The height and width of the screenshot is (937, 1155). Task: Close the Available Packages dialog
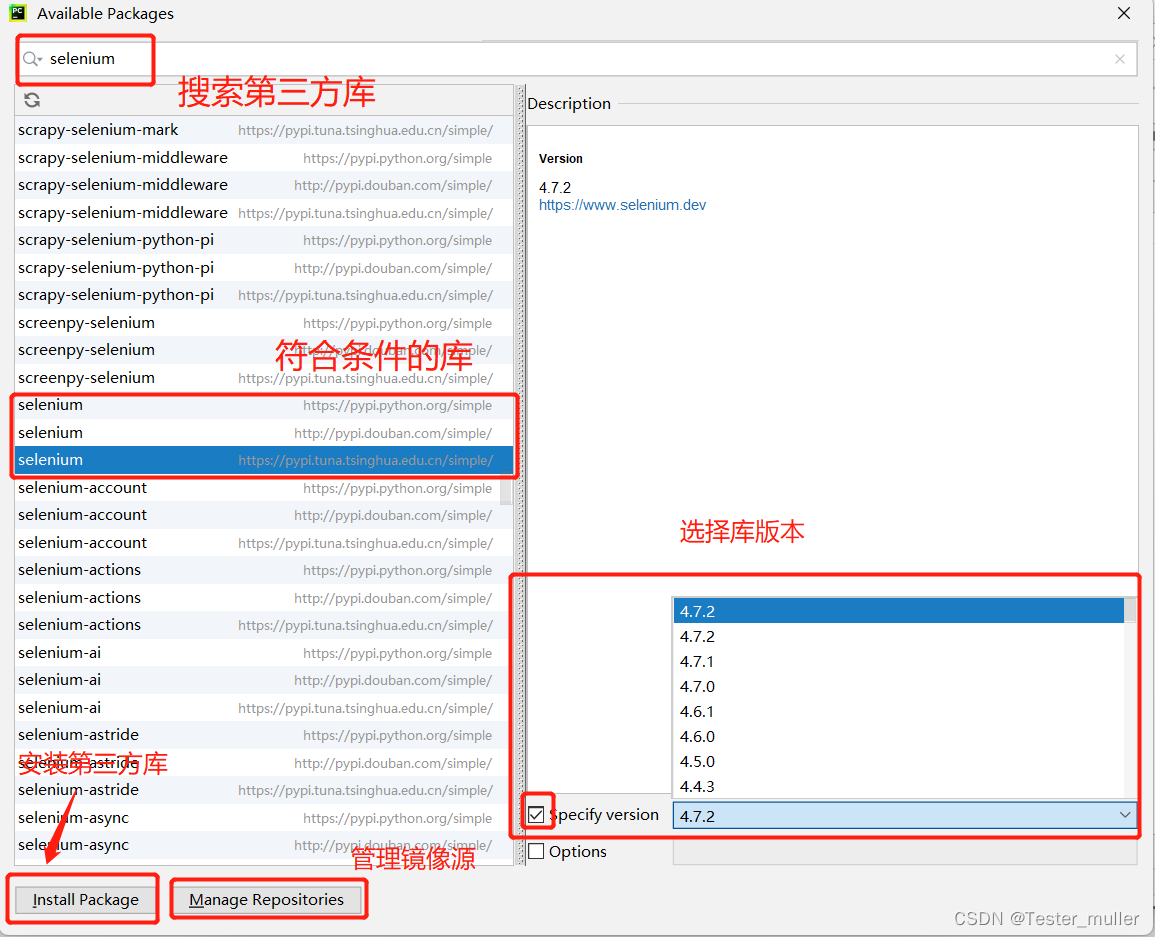pyautogui.click(x=1123, y=13)
